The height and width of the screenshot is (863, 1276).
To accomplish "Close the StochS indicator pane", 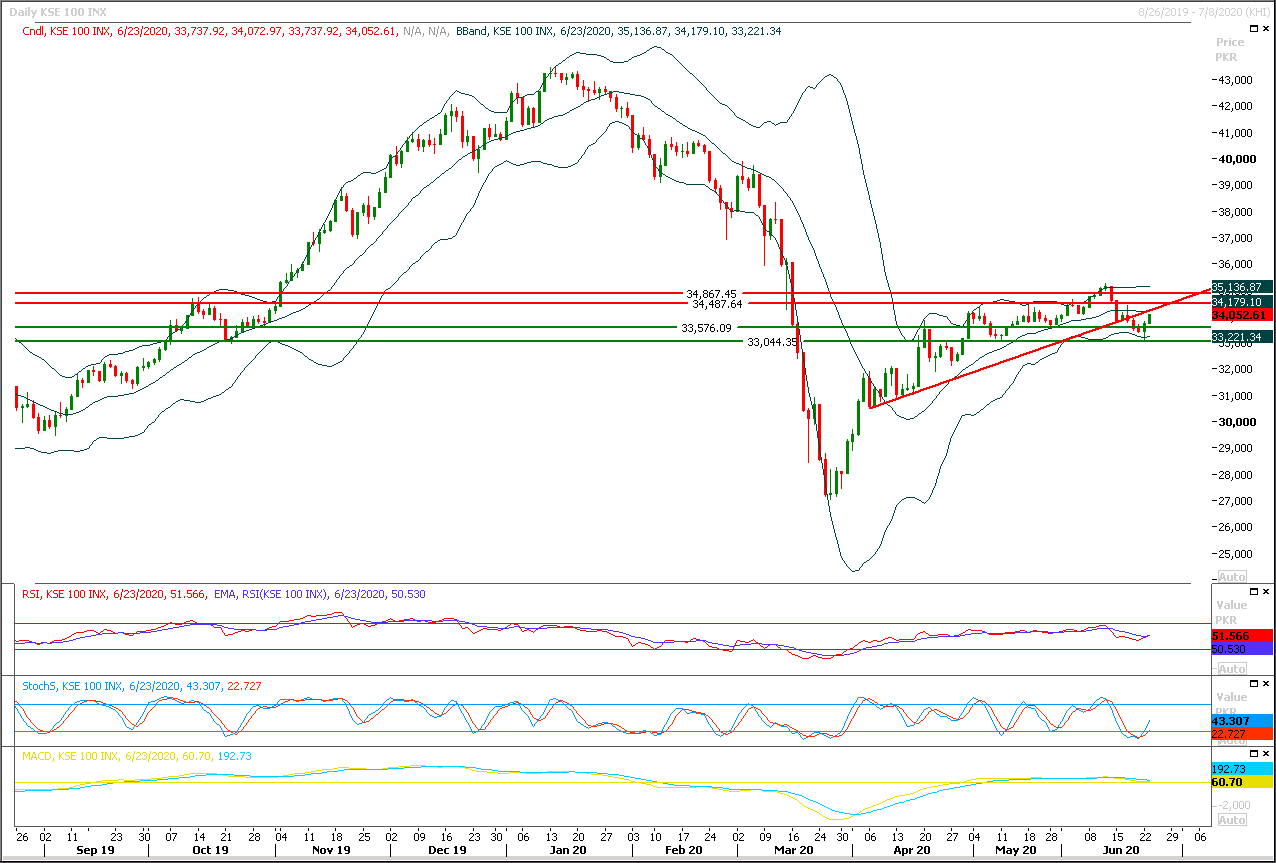I will click(1268, 685).
